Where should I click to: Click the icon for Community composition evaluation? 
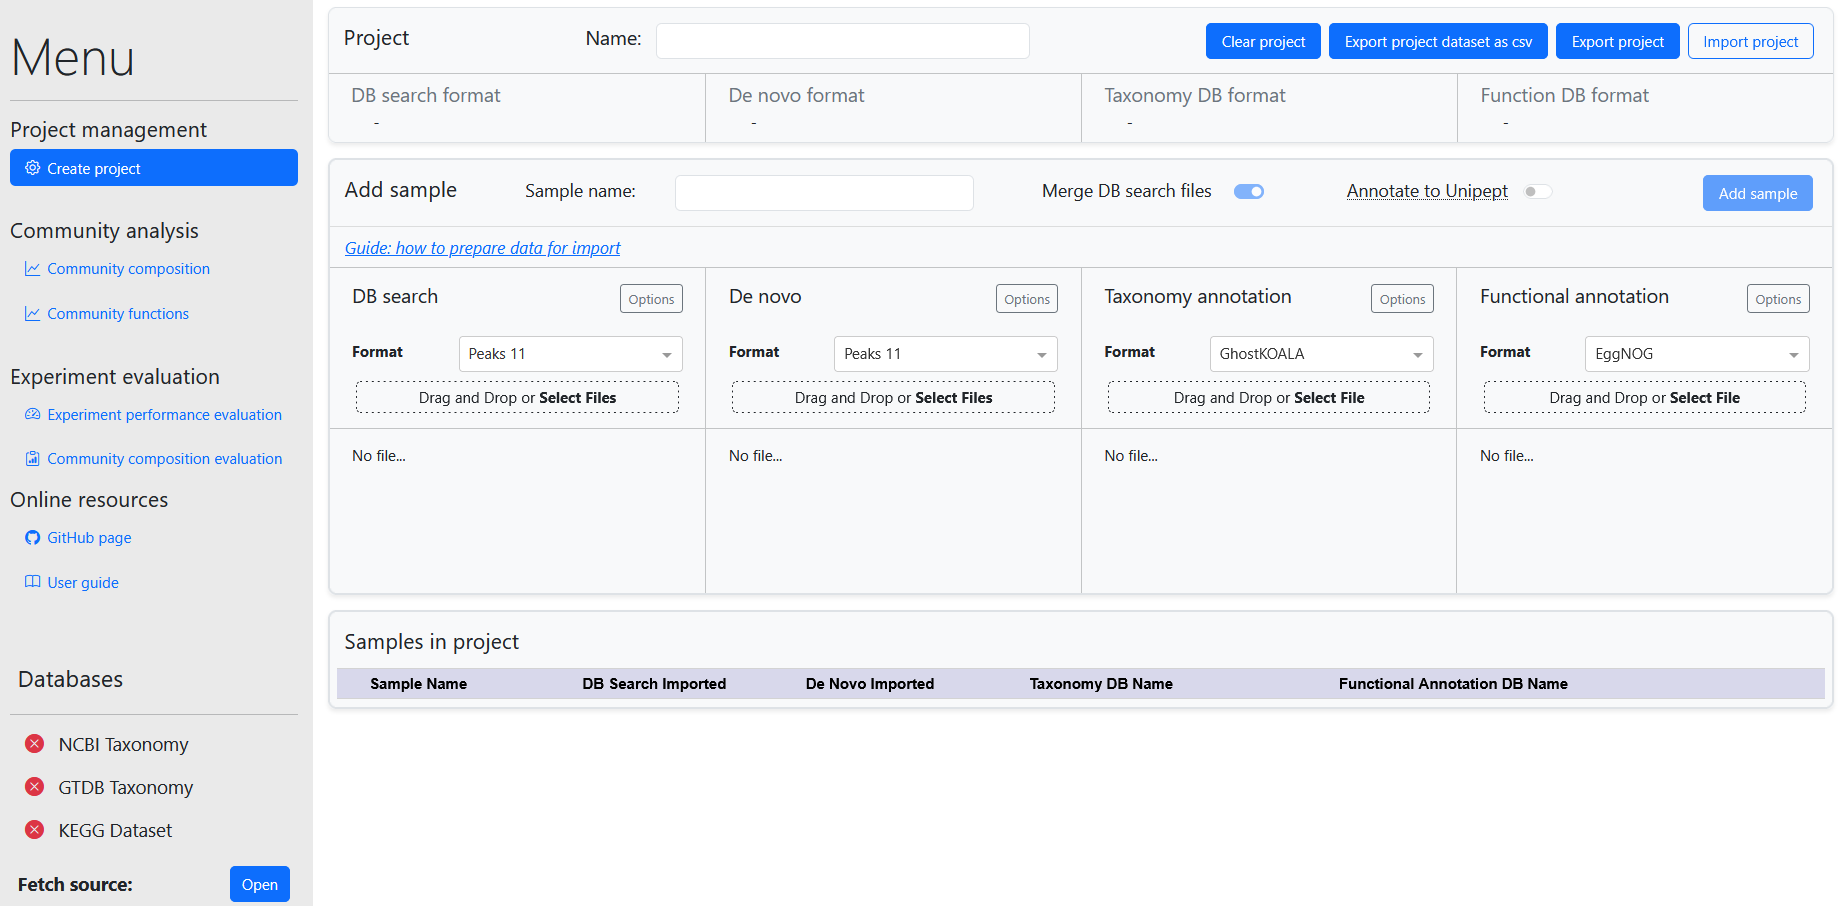point(33,459)
